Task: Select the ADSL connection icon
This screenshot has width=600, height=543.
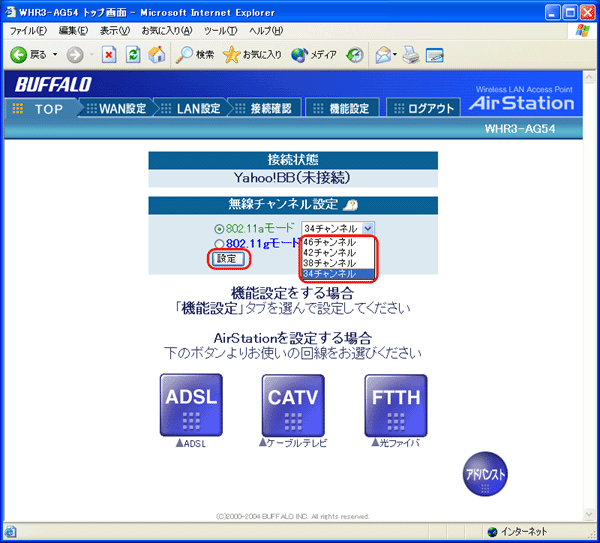Action: [191, 405]
